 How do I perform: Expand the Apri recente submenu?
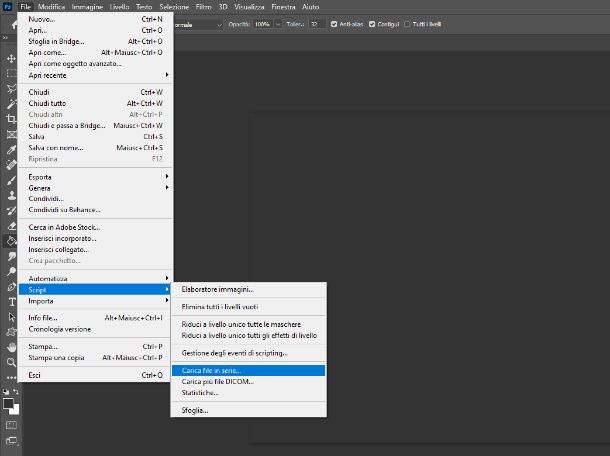click(95, 75)
